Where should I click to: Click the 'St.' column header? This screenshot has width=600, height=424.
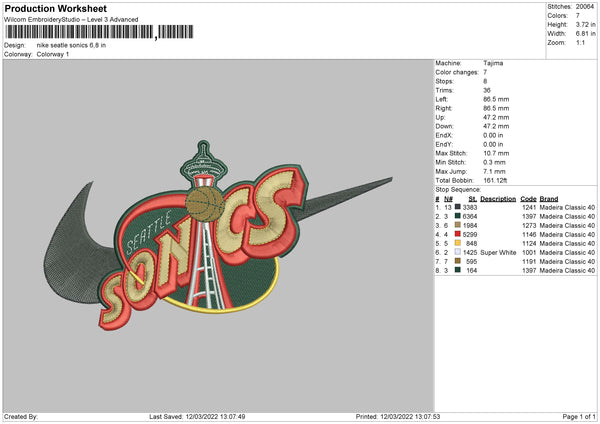pos(473,199)
